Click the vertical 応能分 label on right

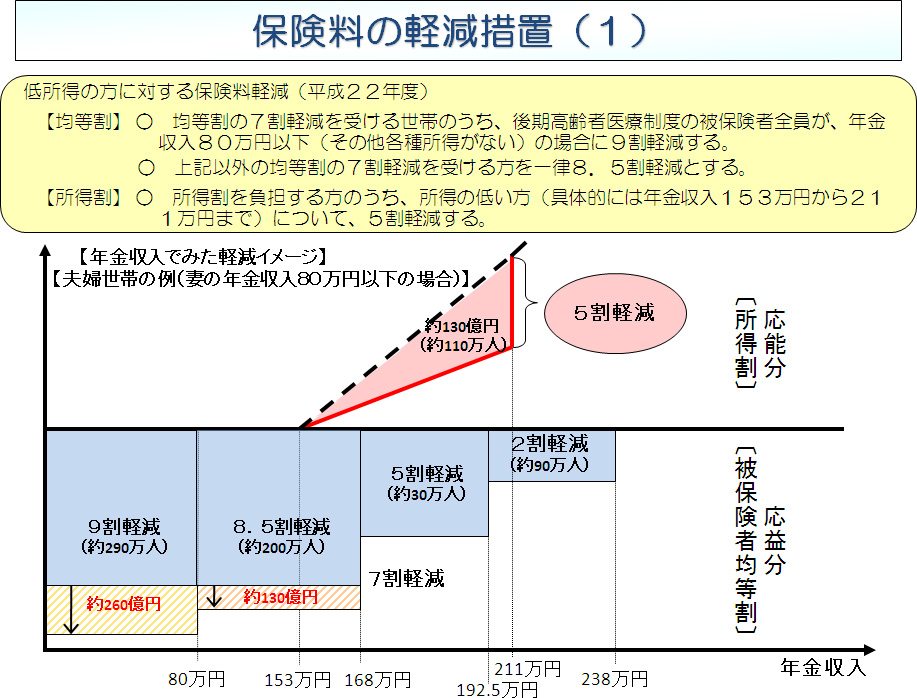[x=774, y=349]
